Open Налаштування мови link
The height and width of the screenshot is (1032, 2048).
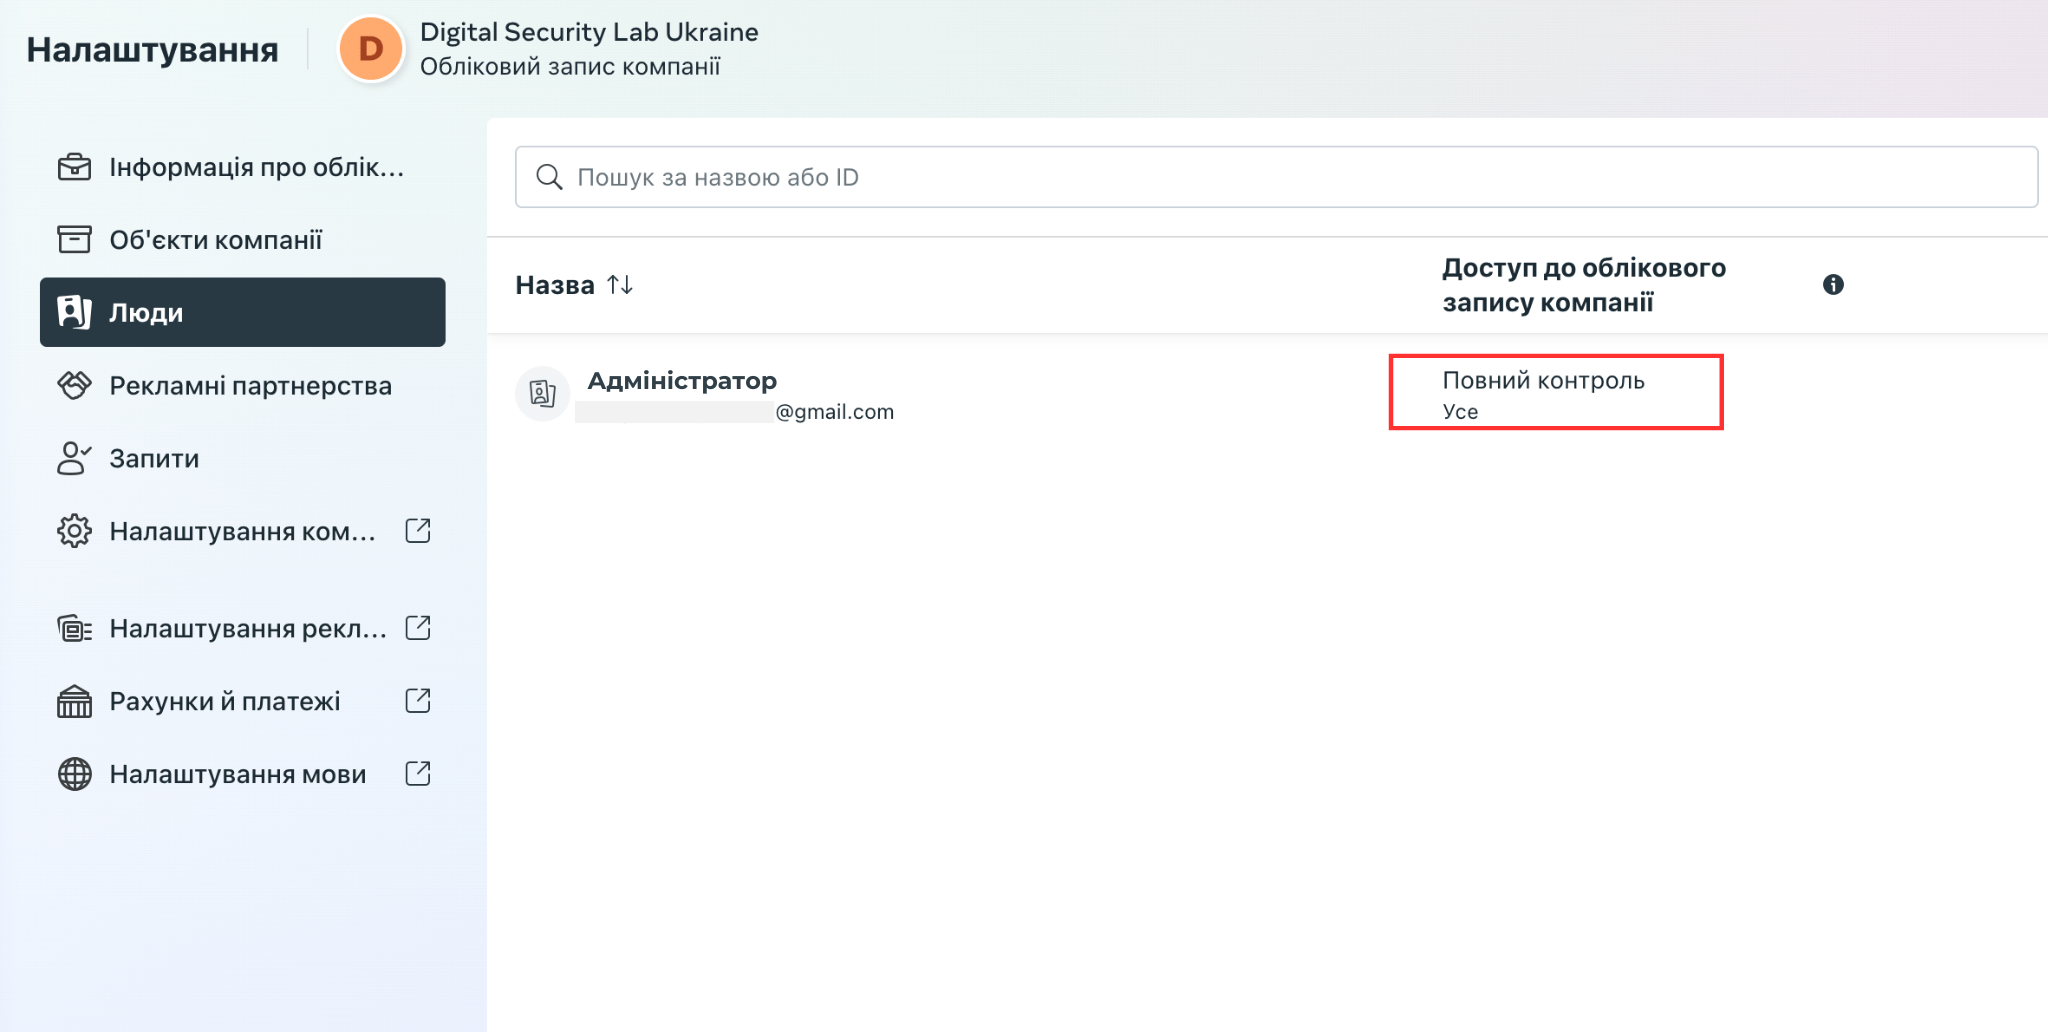pyautogui.click(x=243, y=774)
